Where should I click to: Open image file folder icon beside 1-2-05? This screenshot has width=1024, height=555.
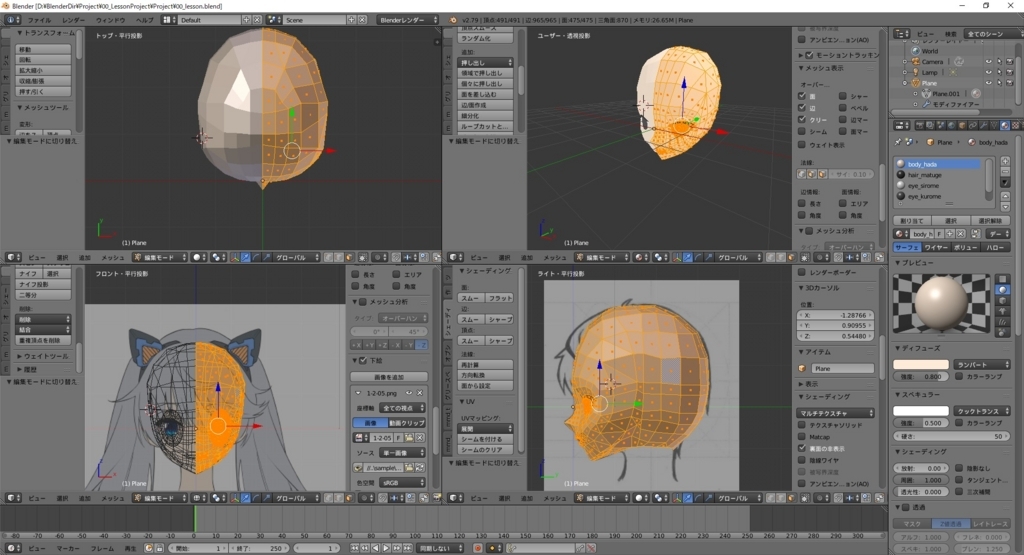409,437
